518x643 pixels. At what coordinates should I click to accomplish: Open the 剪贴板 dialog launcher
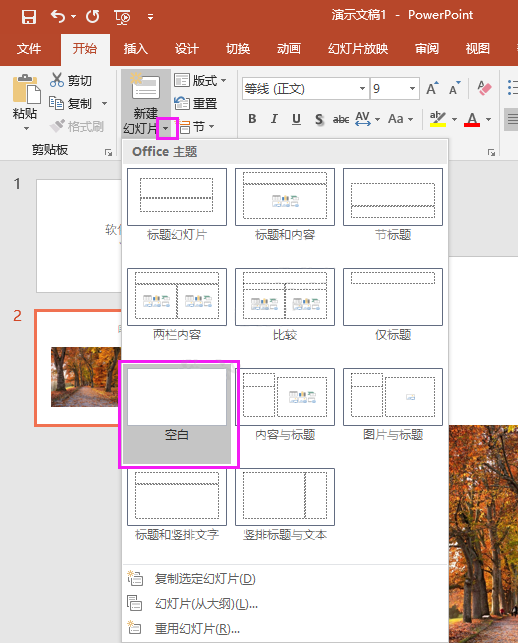[x=108, y=153]
